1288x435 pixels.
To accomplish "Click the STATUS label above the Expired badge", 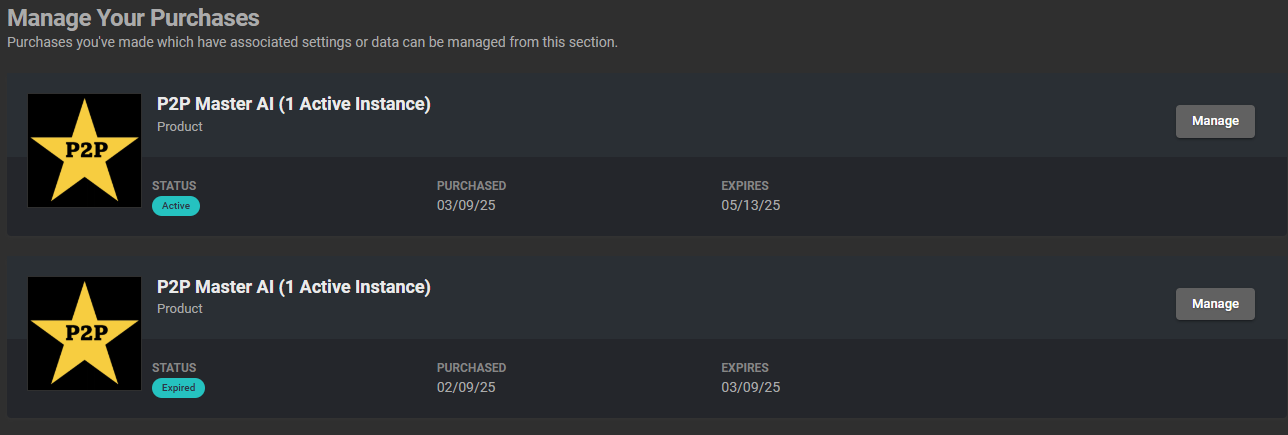I will point(174,368).
